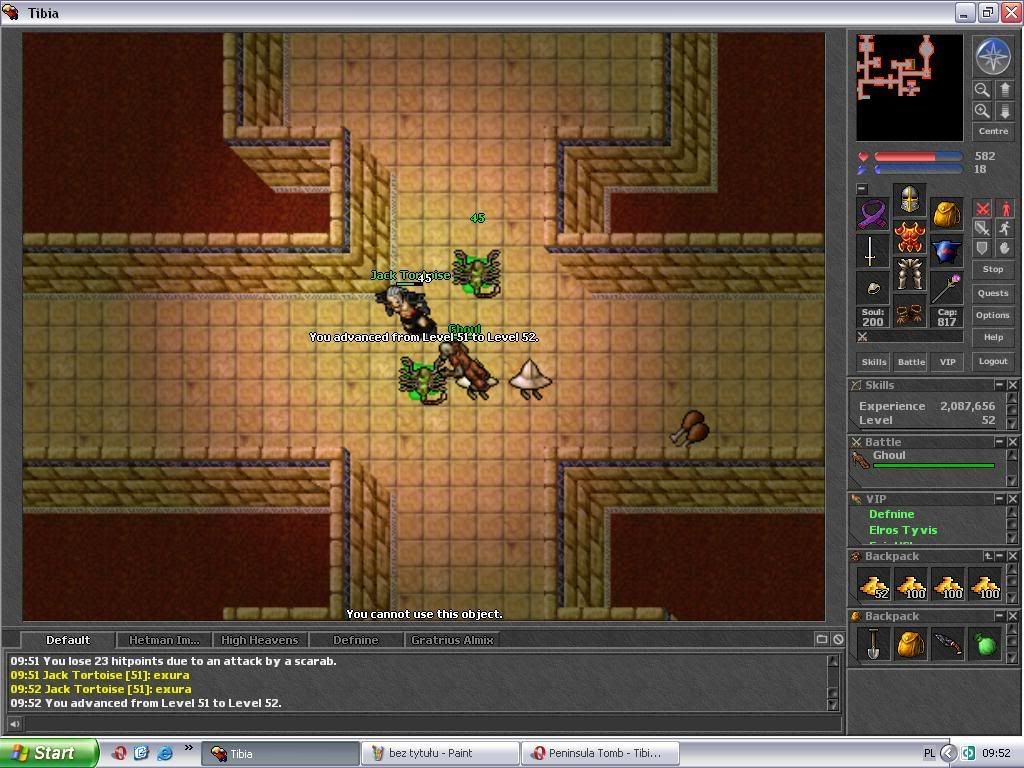This screenshot has height=768, width=1024.
Task: Click the Logout button
Action: tap(993, 361)
